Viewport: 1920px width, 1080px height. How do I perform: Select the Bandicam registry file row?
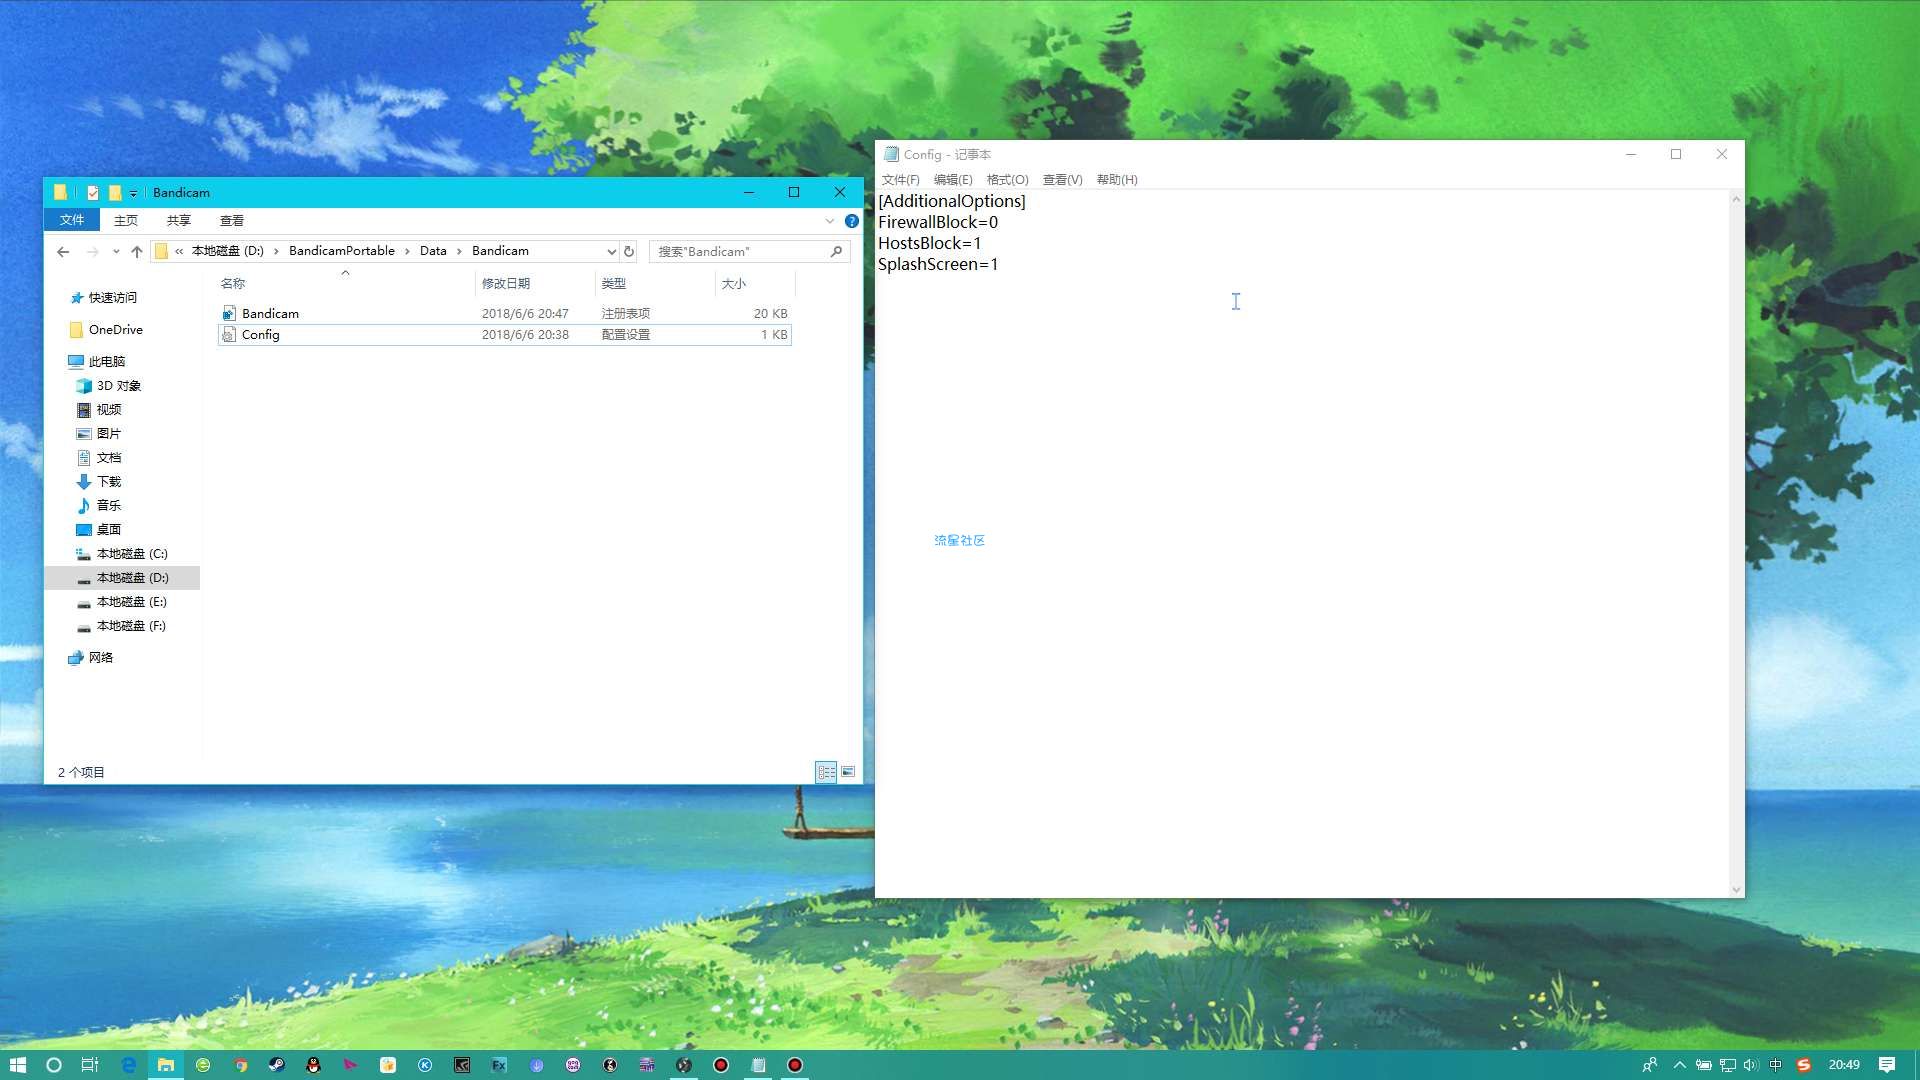coord(504,313)
